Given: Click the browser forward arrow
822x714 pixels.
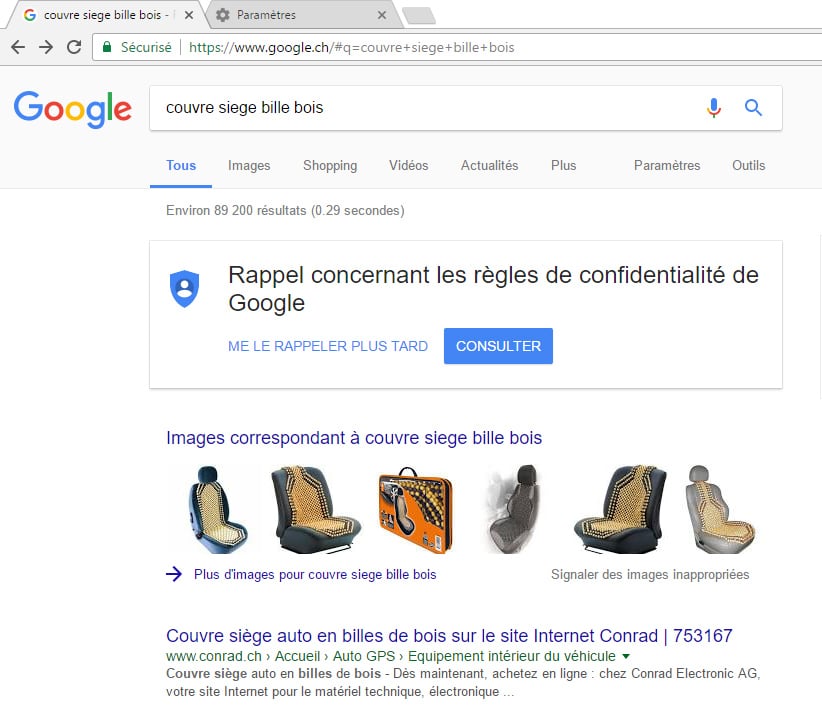Looking at the screenshot, I should point(46,47).
